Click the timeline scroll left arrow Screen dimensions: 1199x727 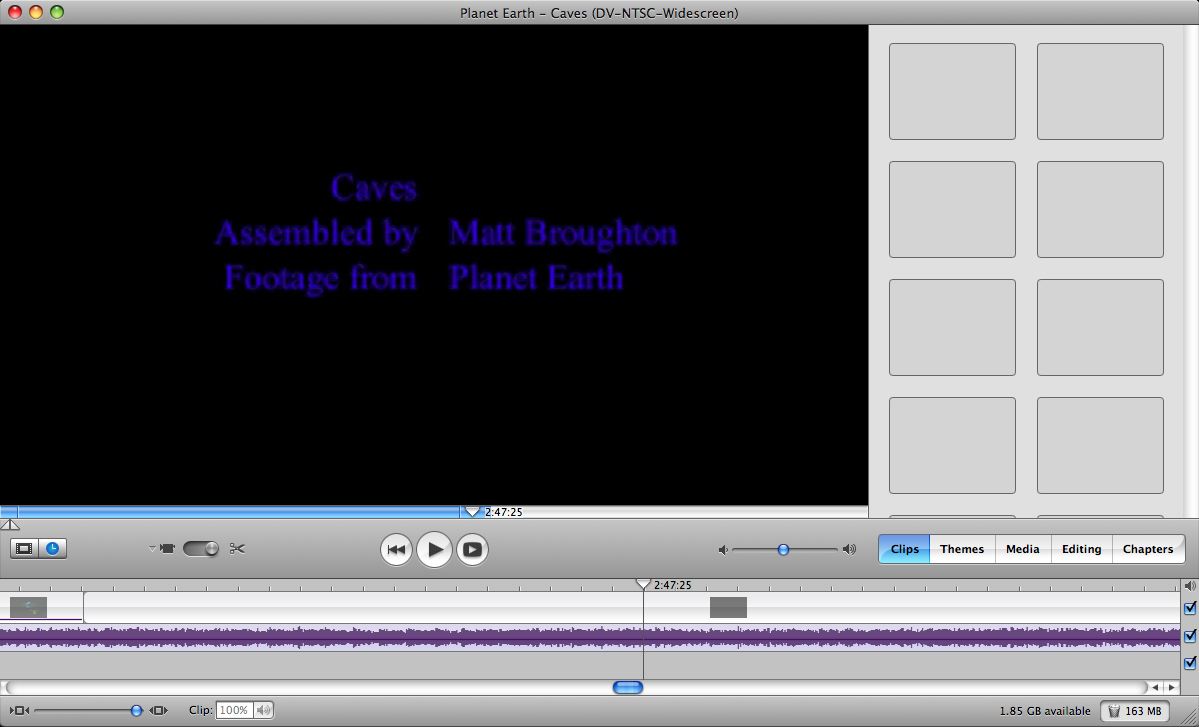click(x=1155, y=687)
